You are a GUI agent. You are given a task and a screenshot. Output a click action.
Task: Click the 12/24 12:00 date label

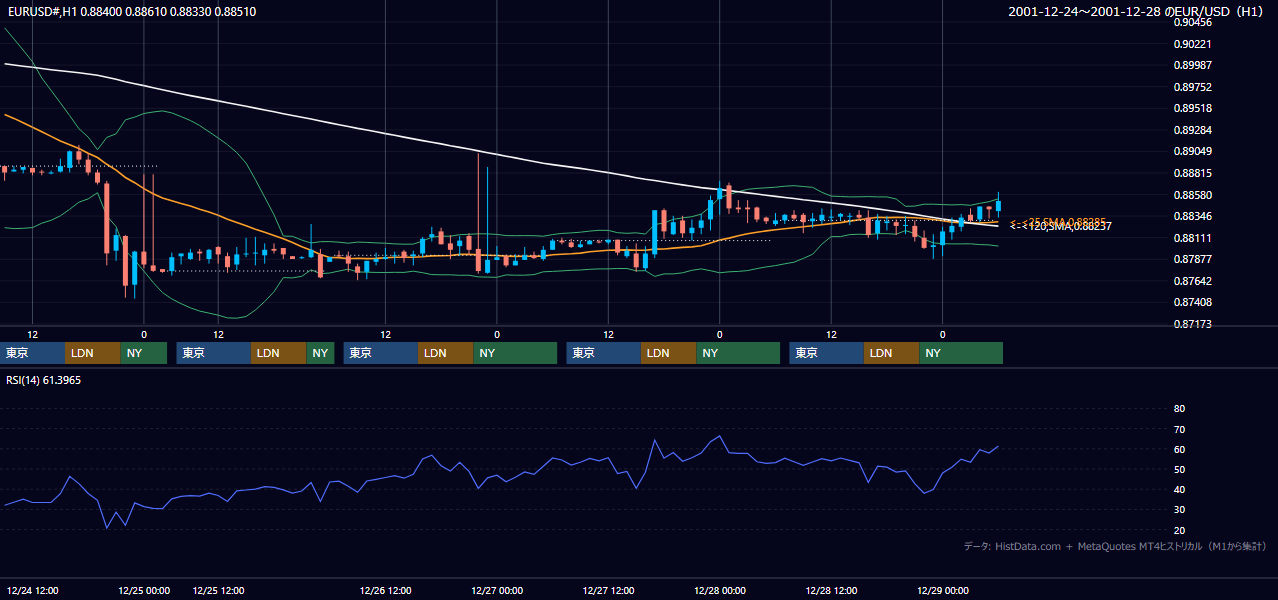tap(32, 591)
